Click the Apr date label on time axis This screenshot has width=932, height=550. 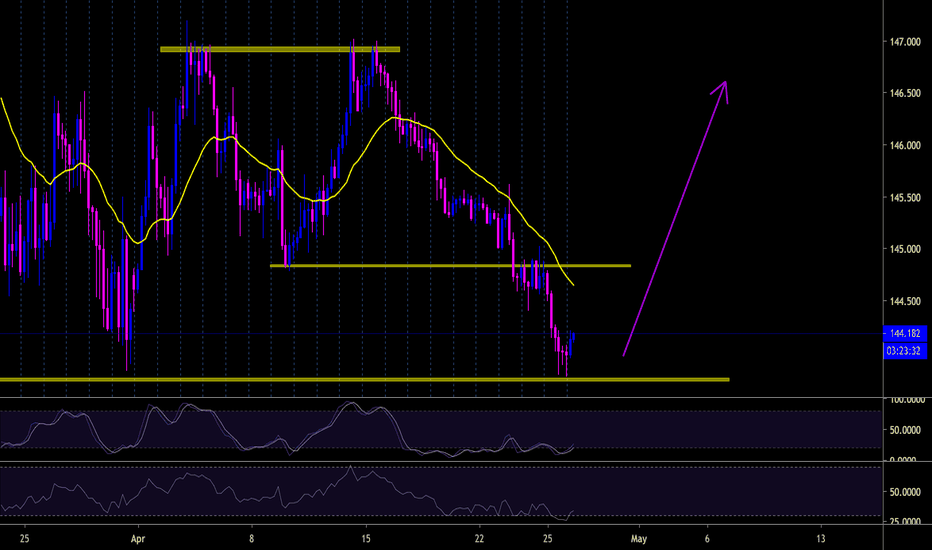[x=138, y=539]
